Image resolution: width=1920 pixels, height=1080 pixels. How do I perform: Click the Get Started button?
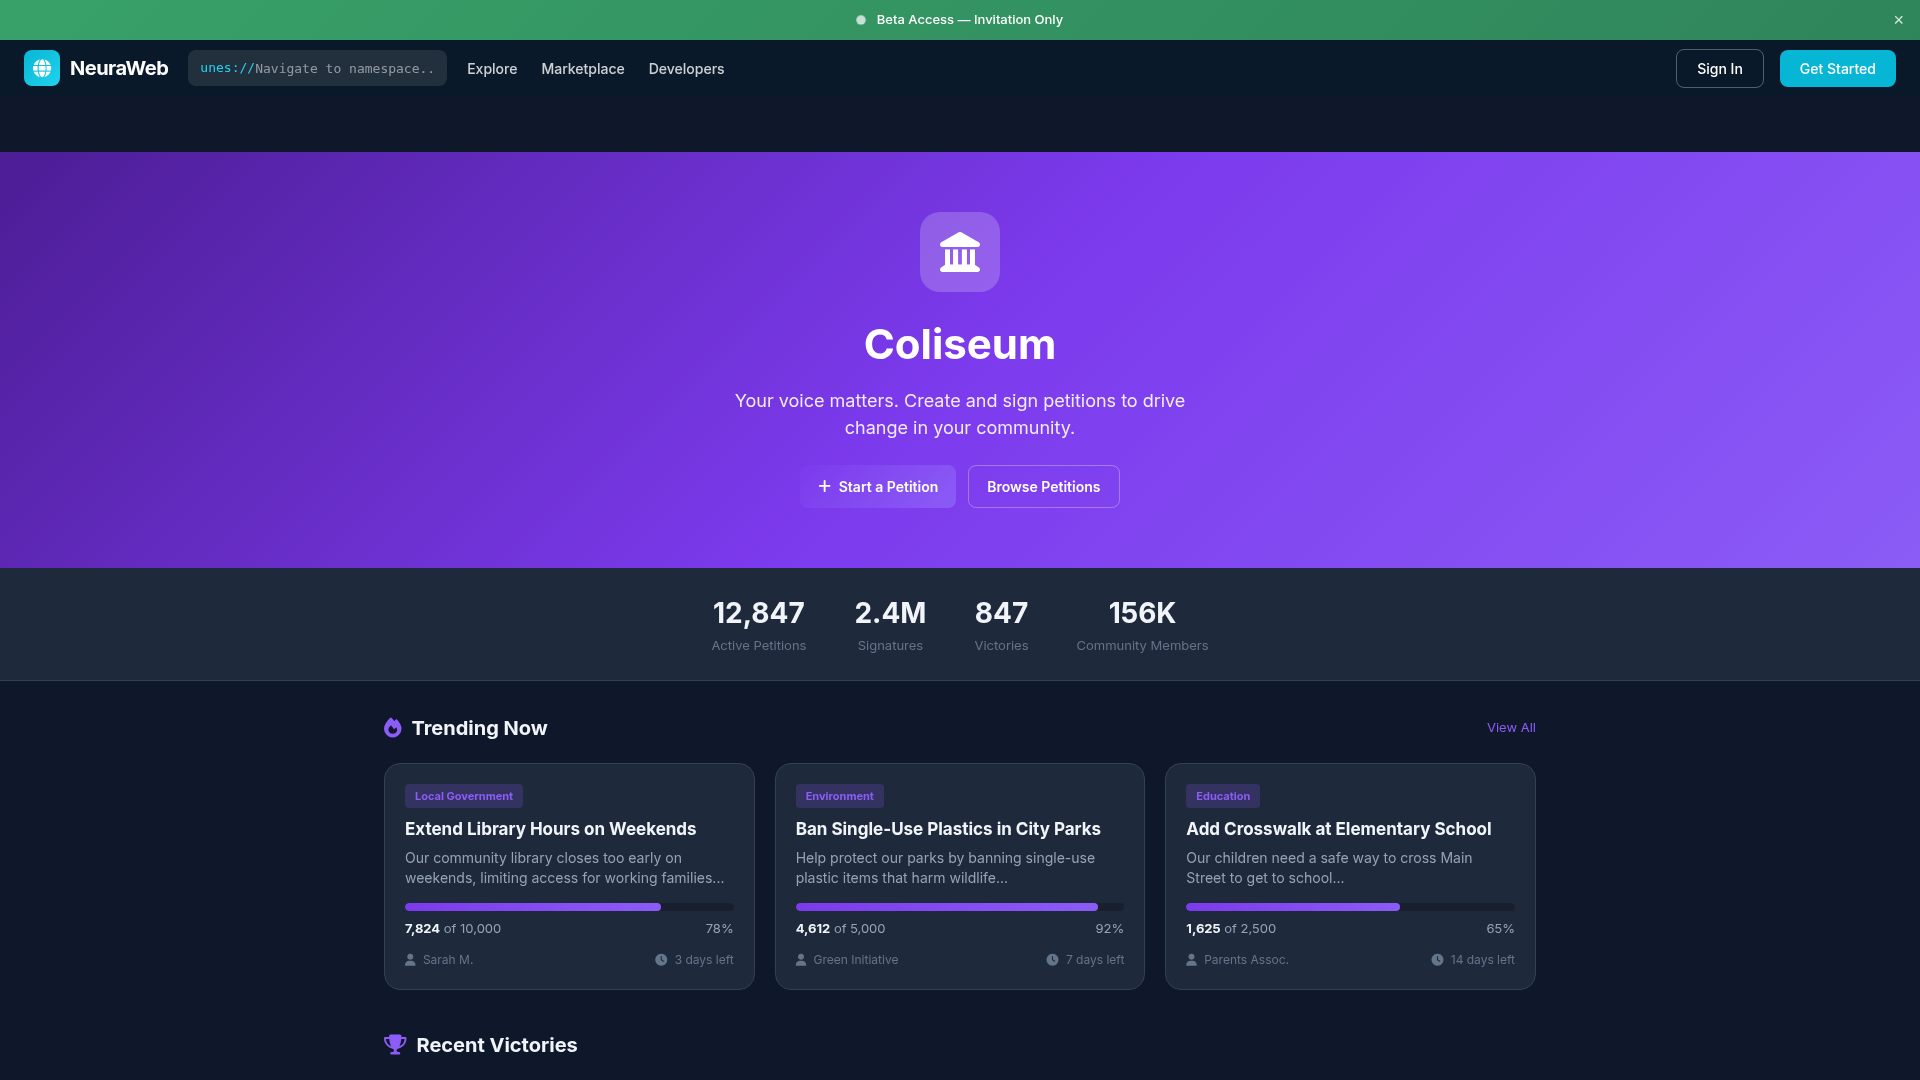point(1837,69)
